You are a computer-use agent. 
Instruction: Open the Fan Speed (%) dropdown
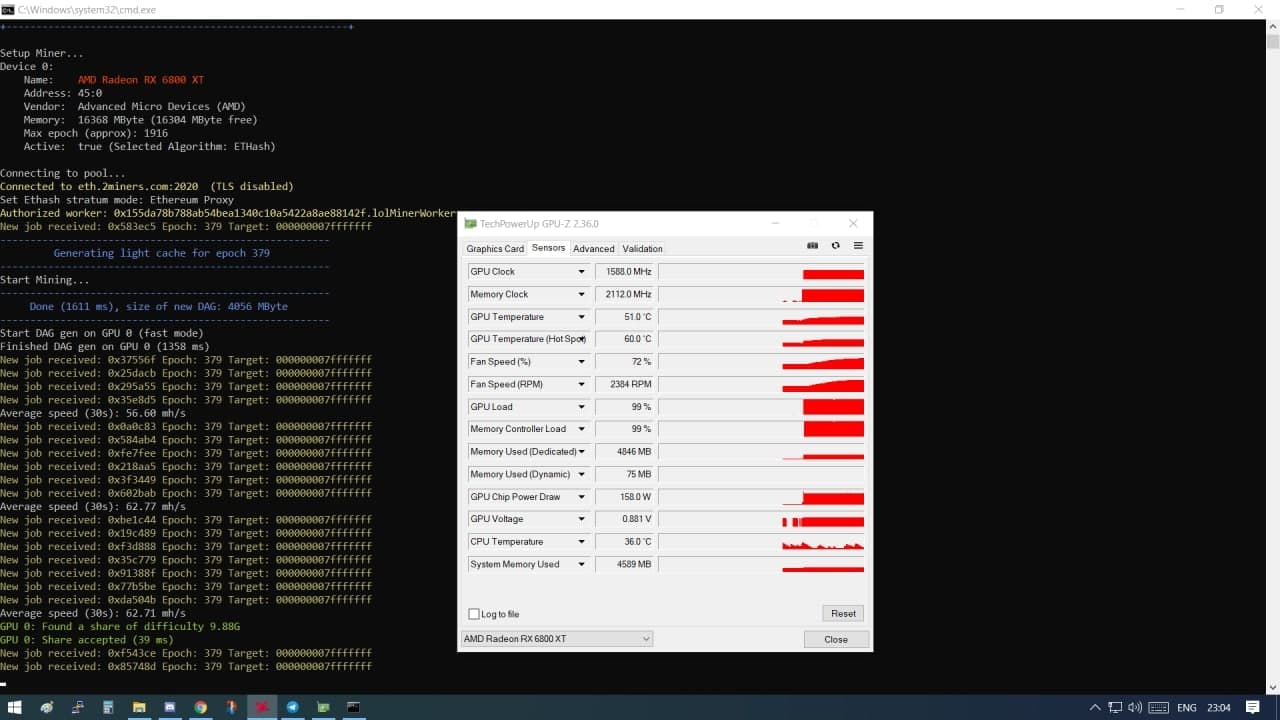581,362
